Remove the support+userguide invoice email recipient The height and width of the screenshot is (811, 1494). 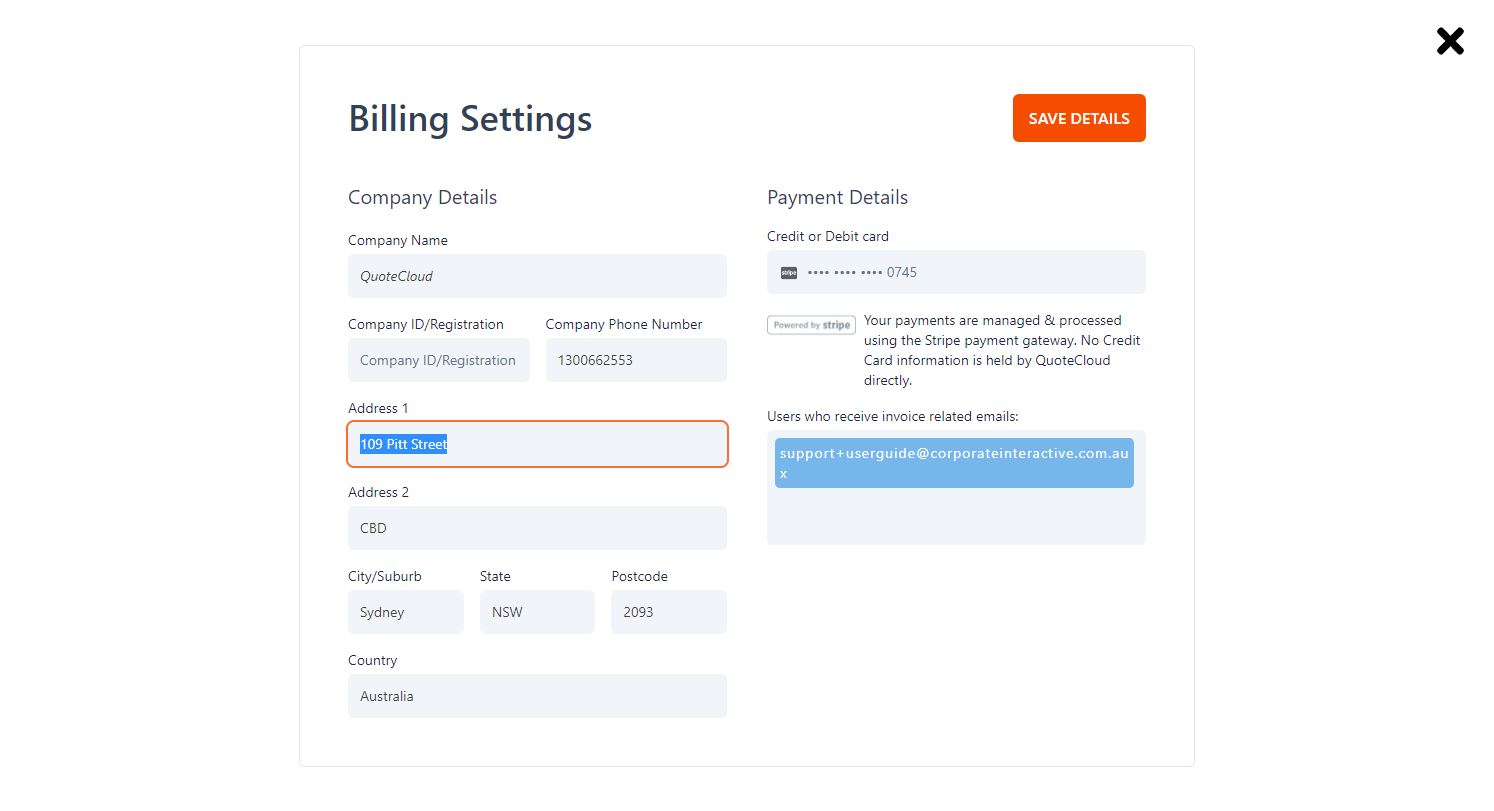point(783,473)
